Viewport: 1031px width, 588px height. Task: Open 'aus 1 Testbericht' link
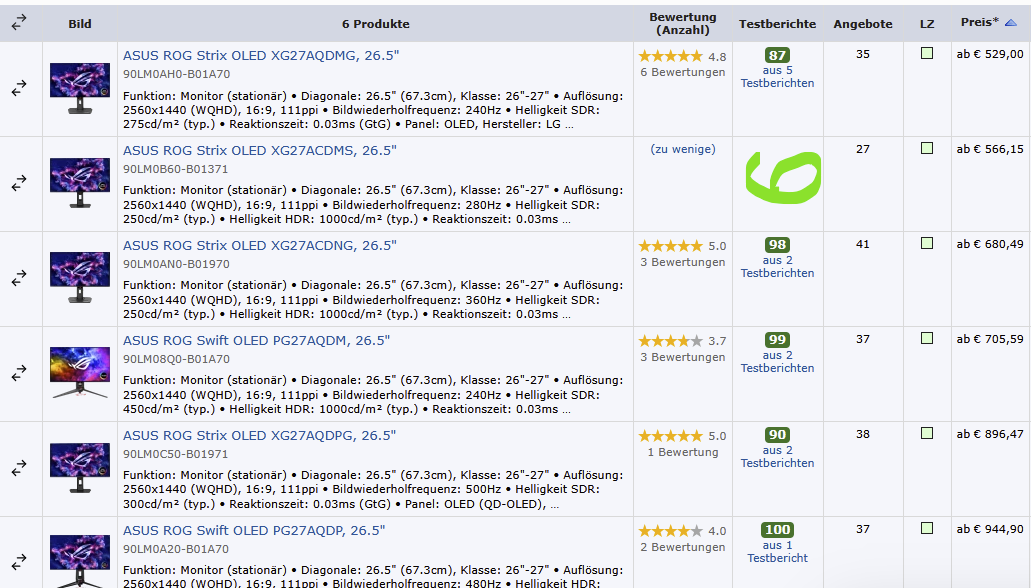point(777,552)
